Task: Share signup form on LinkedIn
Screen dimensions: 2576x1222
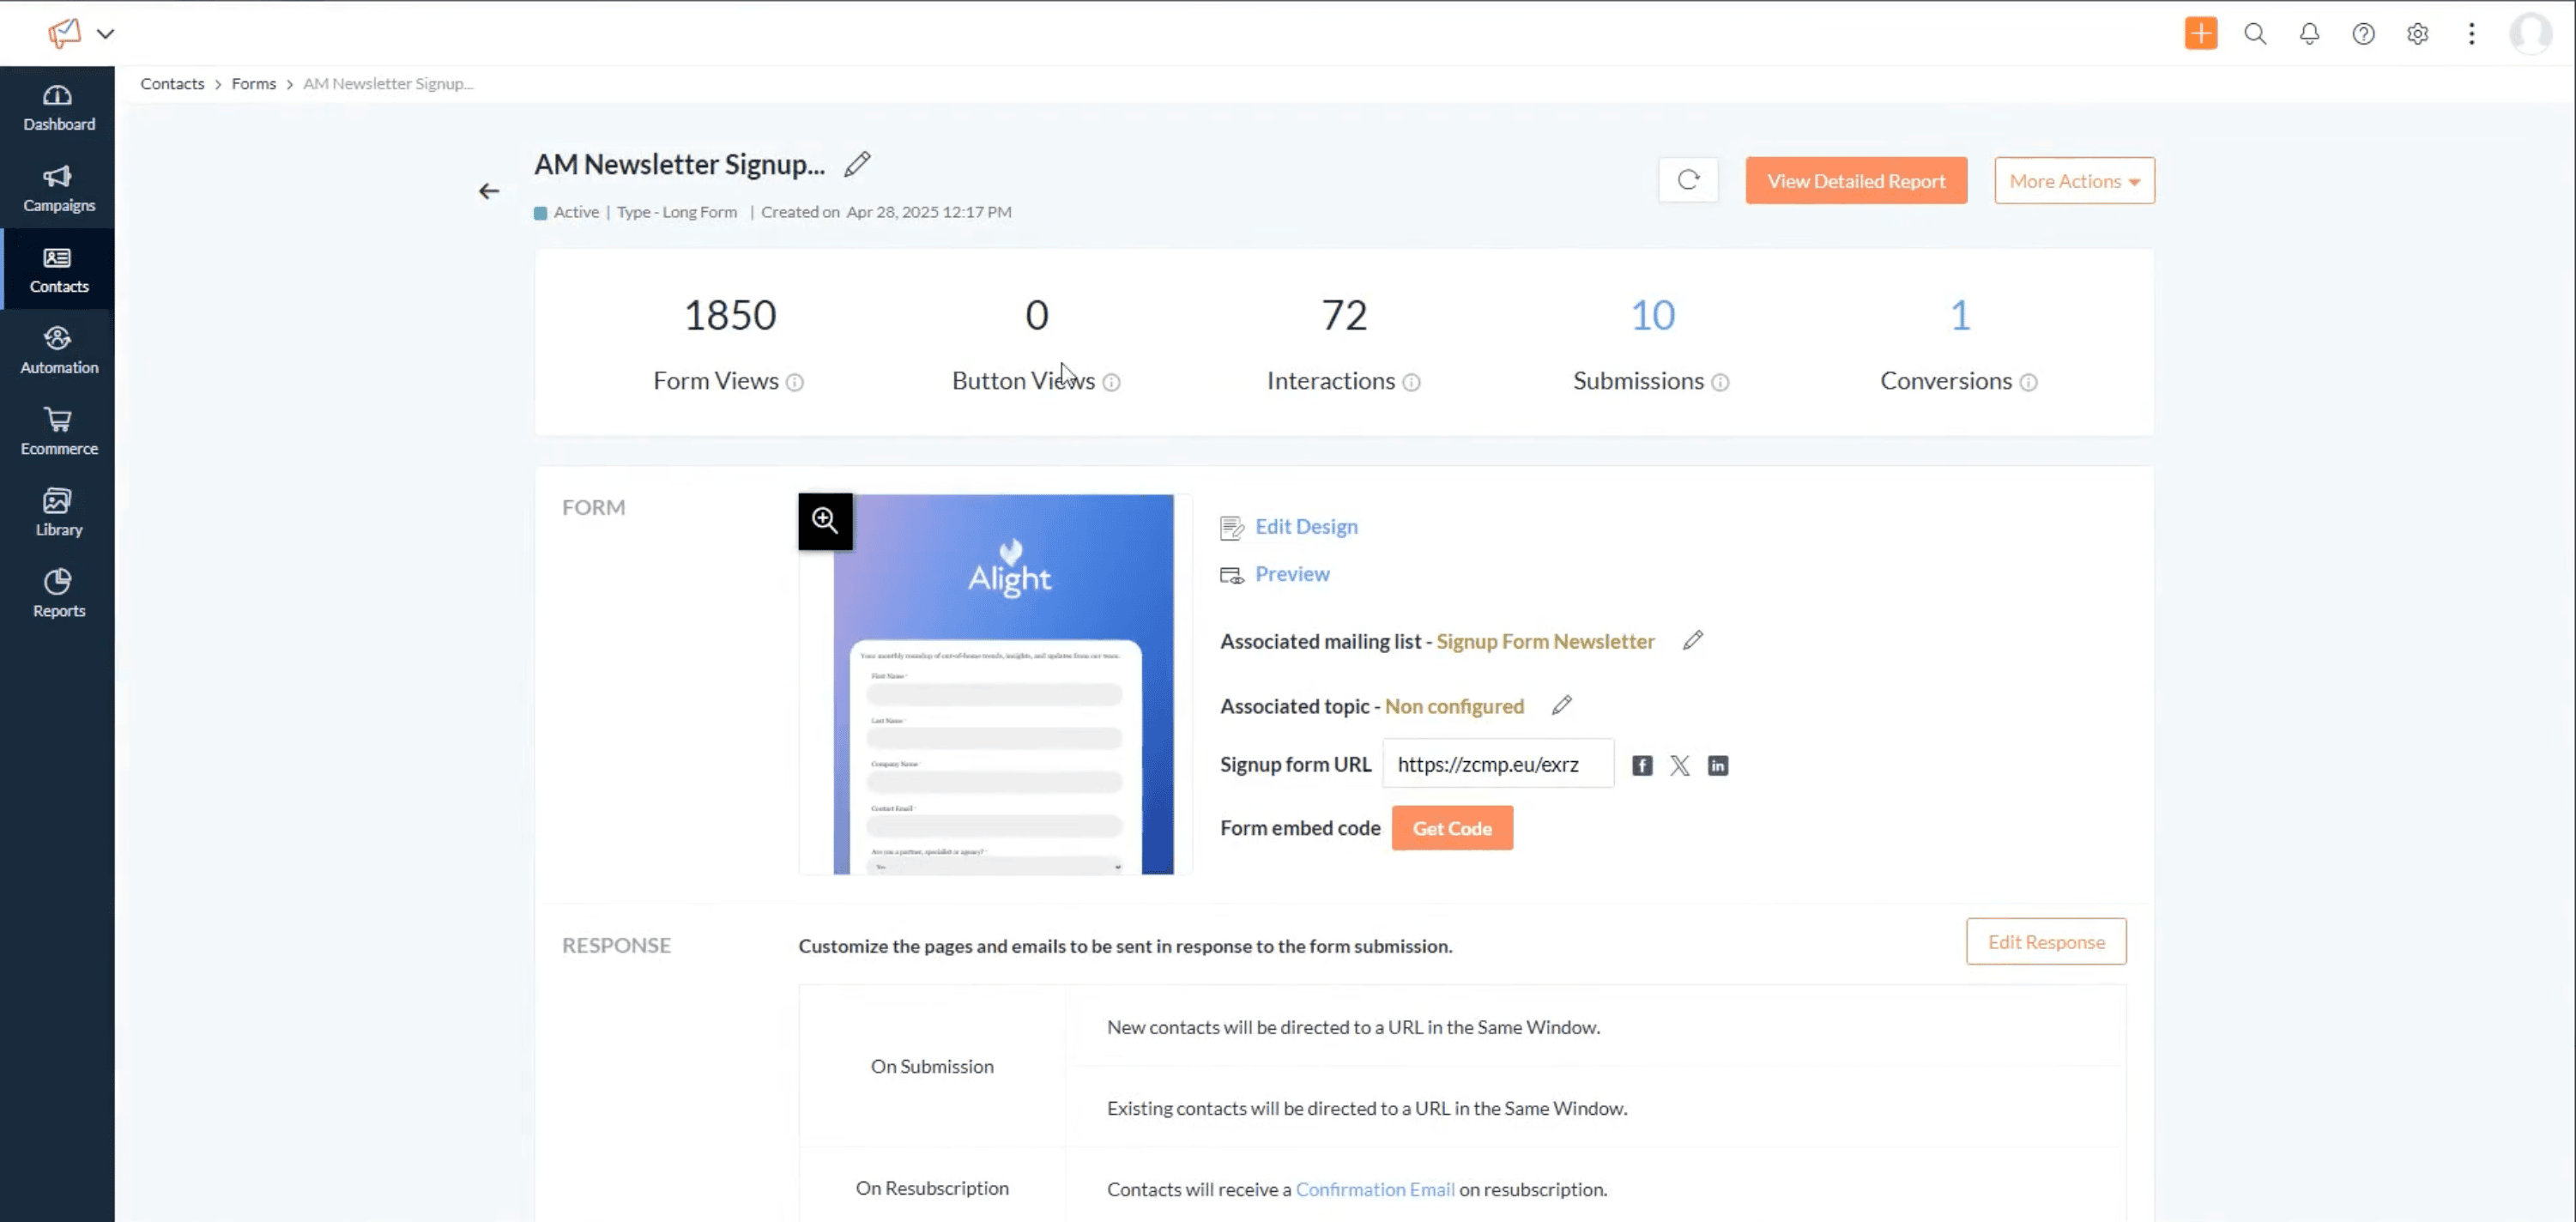Action: (x=1717, y=765)
